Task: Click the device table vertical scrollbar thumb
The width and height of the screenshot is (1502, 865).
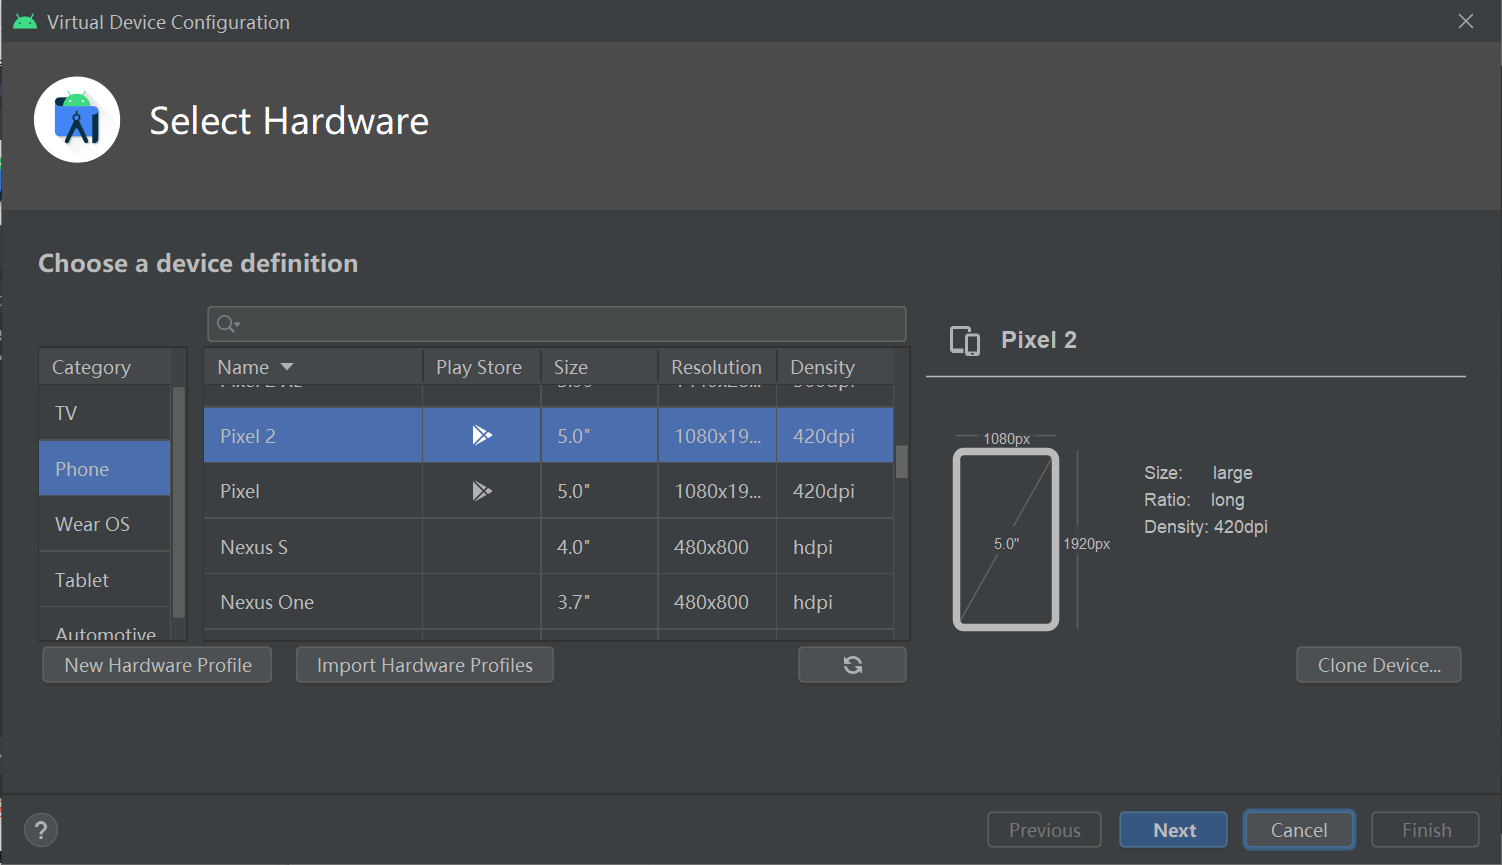Action: (x=902, y=462)
